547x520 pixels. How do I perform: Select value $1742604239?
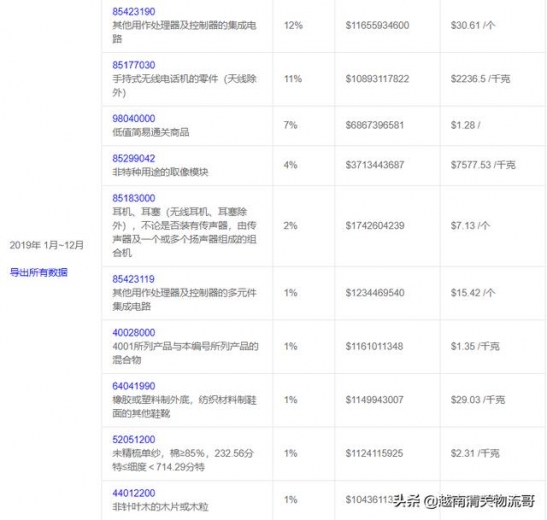click(x=375, y=226)
